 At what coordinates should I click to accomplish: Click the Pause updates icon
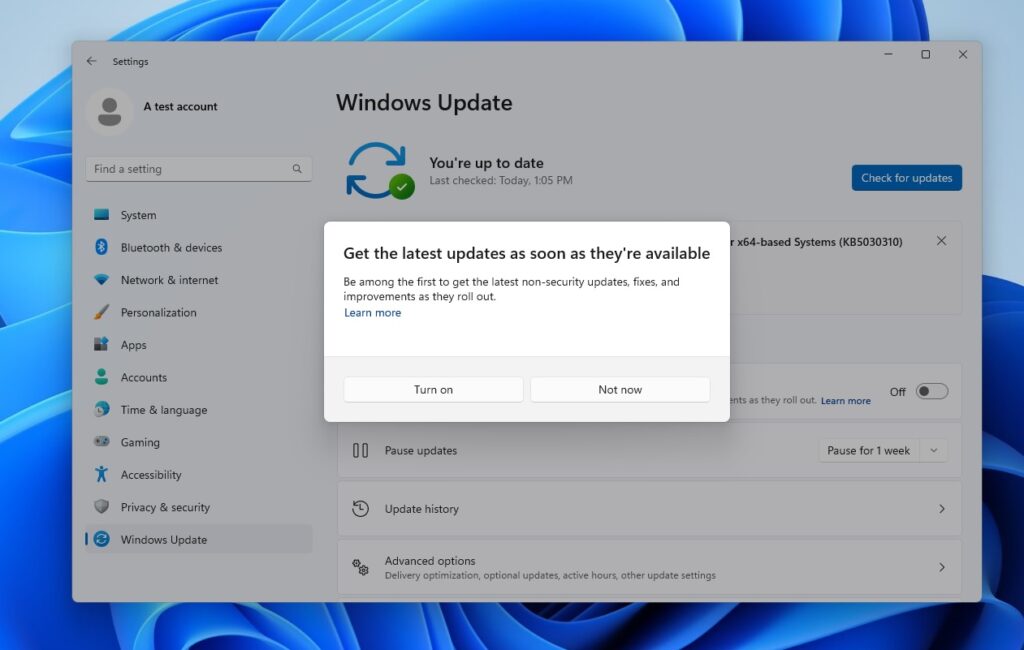pos(361,450)
